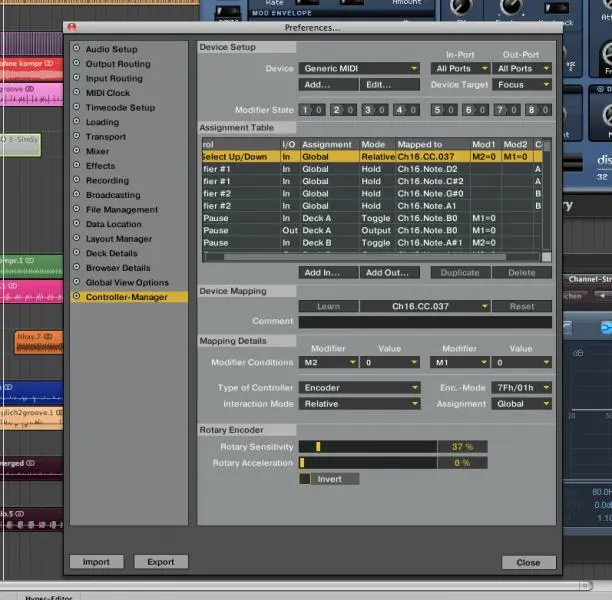The width and height of the screenshot is (612, 600).
Task: Select Controller-Manager in the sidebar
Action: pos(125,297)
